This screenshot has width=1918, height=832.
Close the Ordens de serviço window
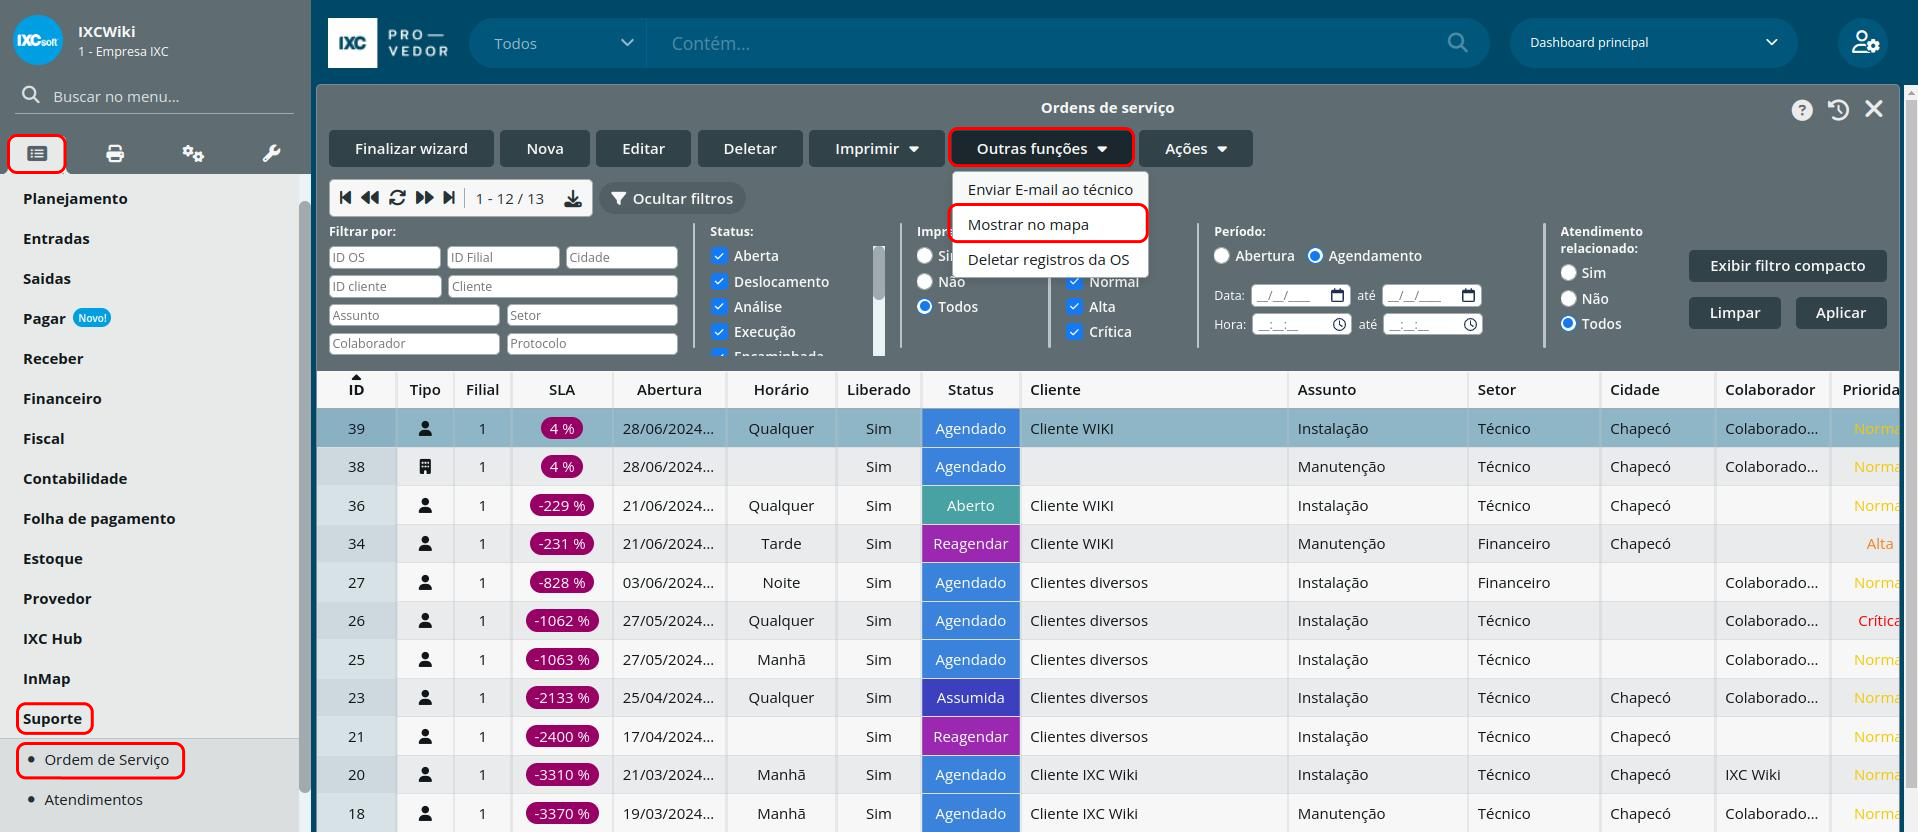[x=1874, y=108]
